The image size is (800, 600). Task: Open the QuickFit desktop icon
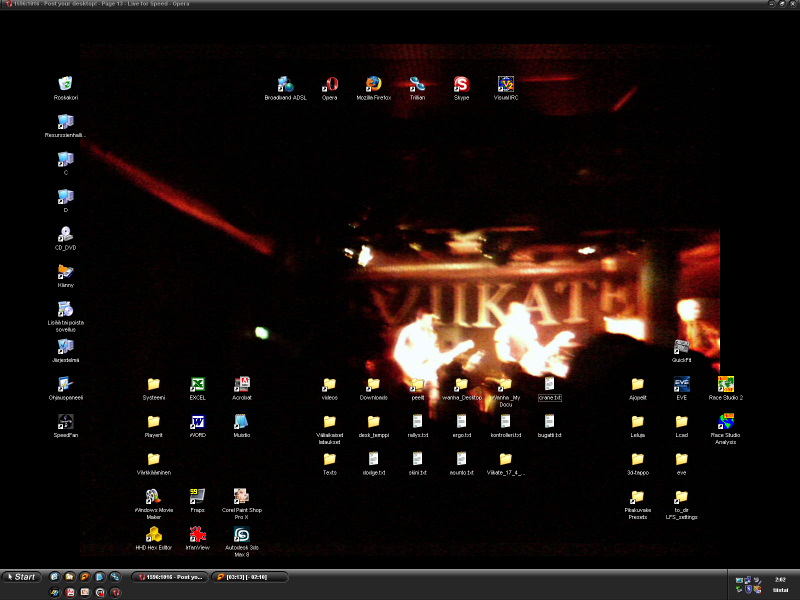point(682,351)
